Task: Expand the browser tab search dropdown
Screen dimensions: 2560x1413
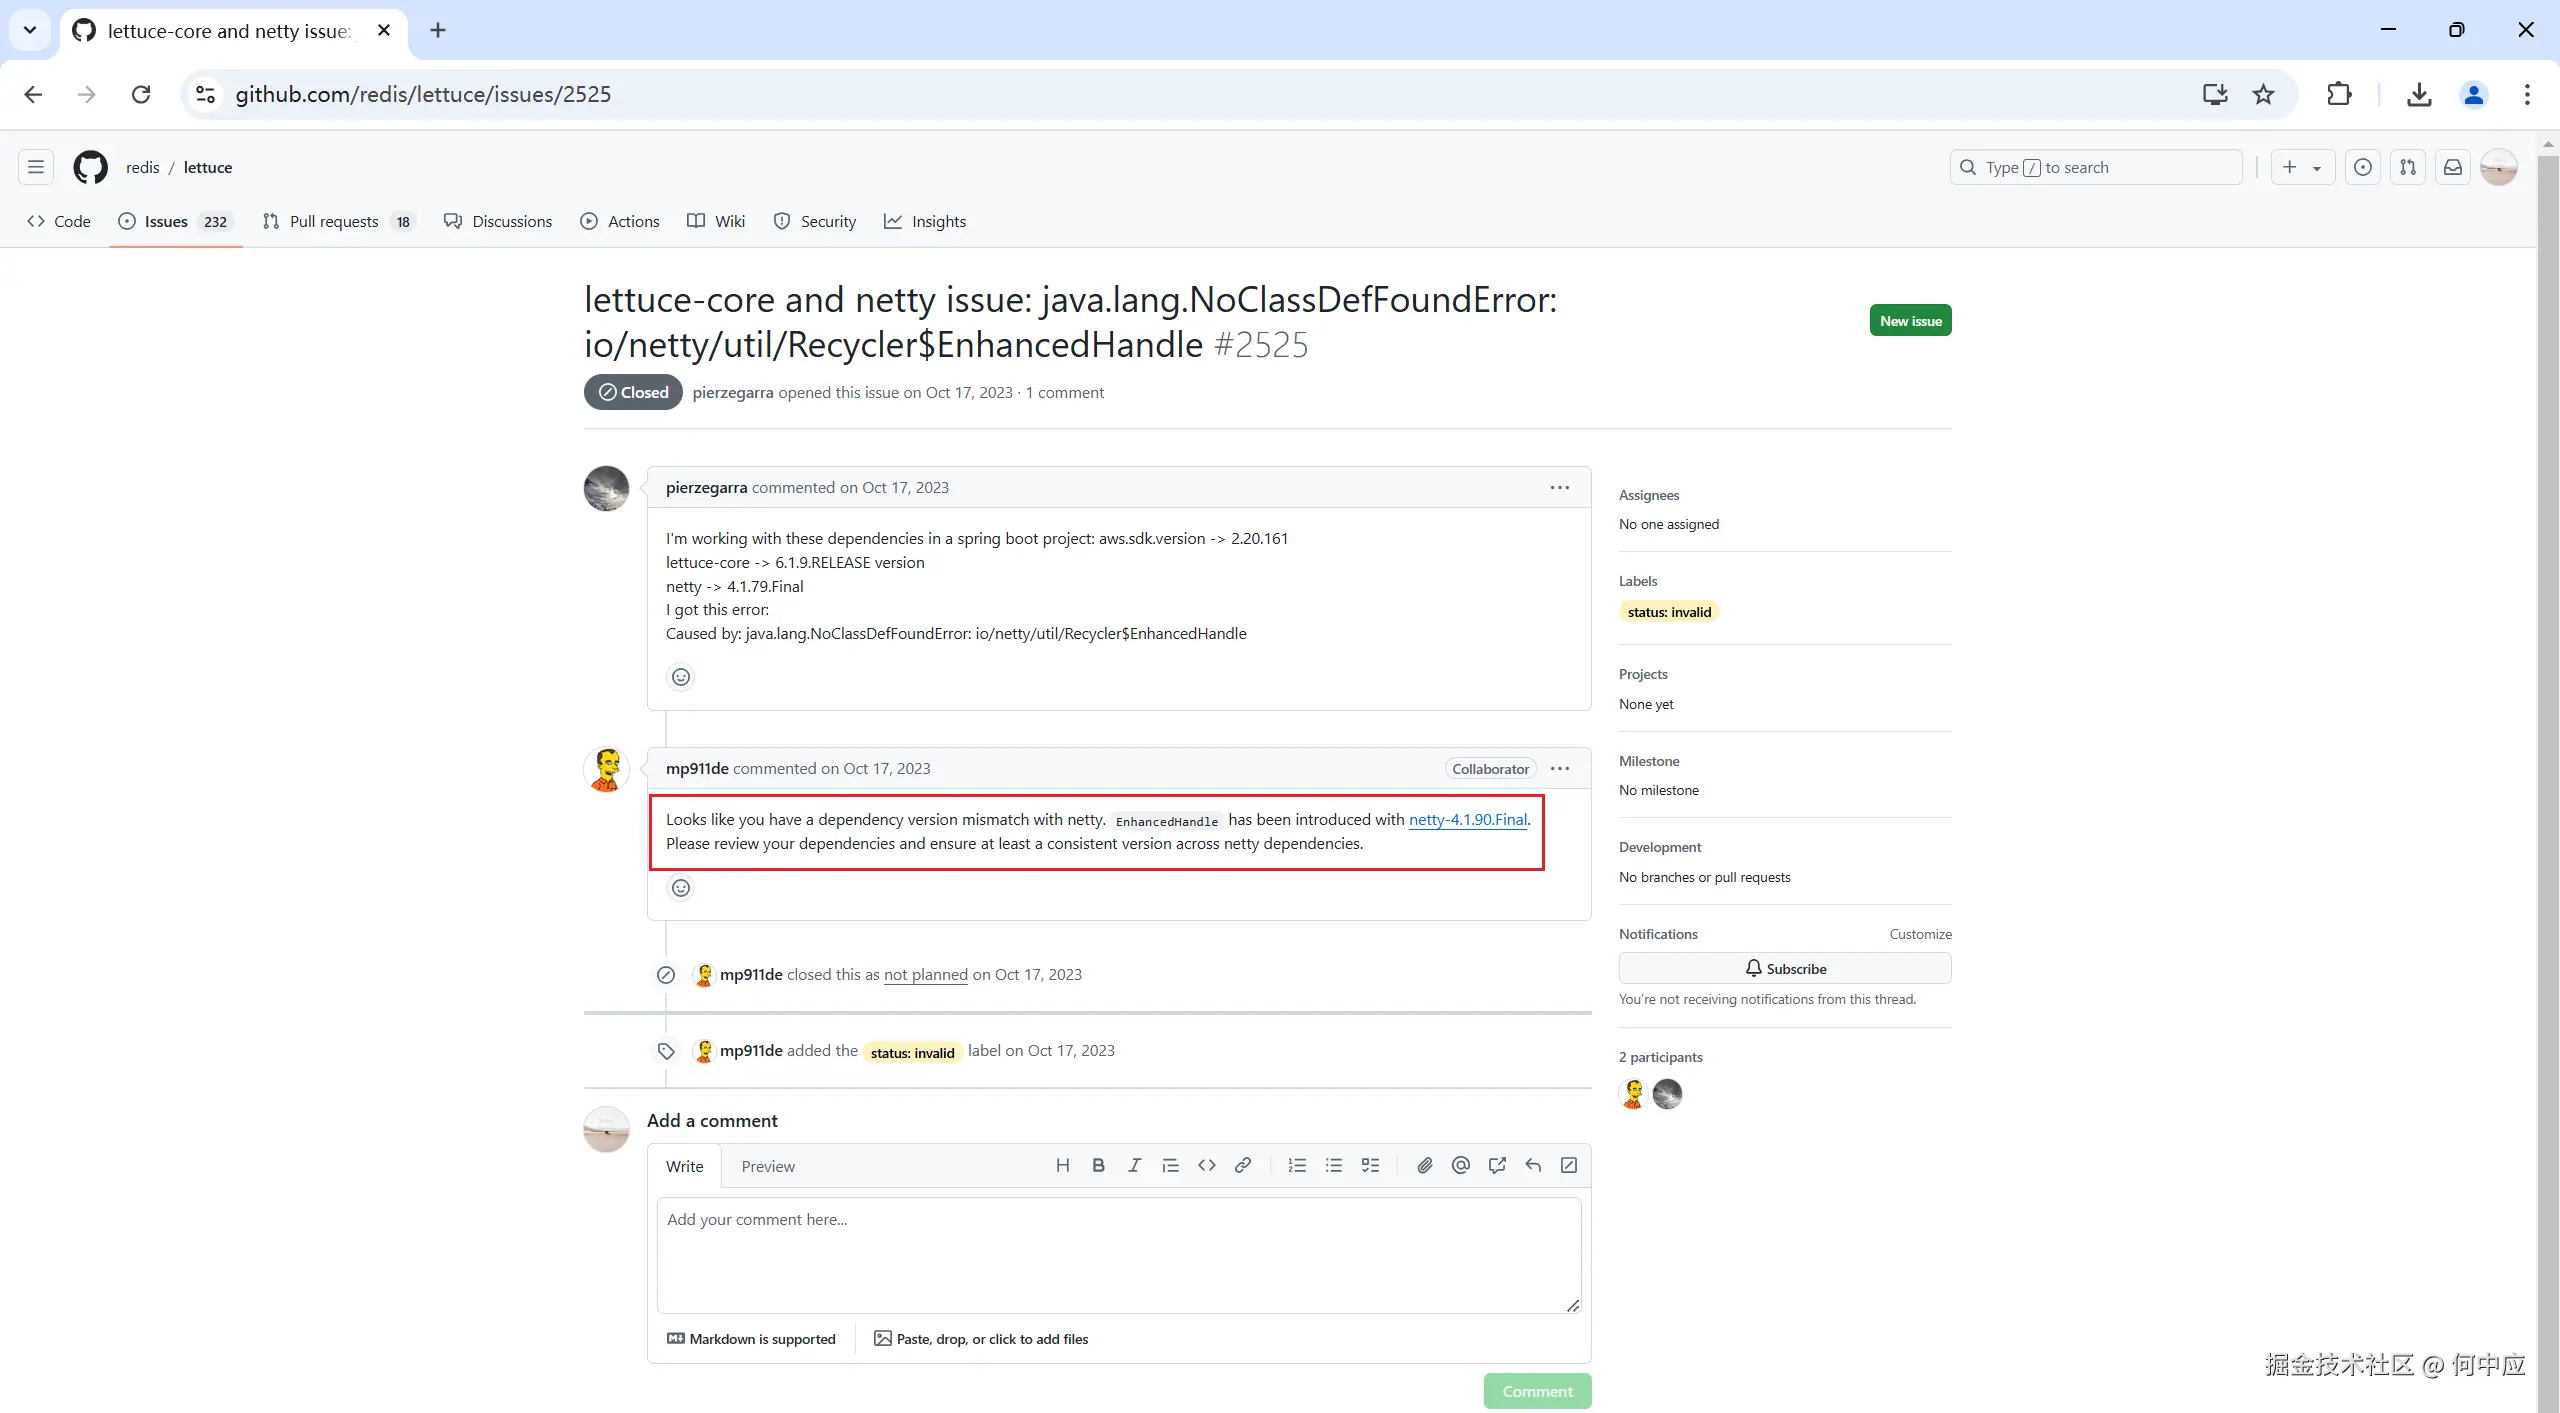Action: [x=30, y=30]
